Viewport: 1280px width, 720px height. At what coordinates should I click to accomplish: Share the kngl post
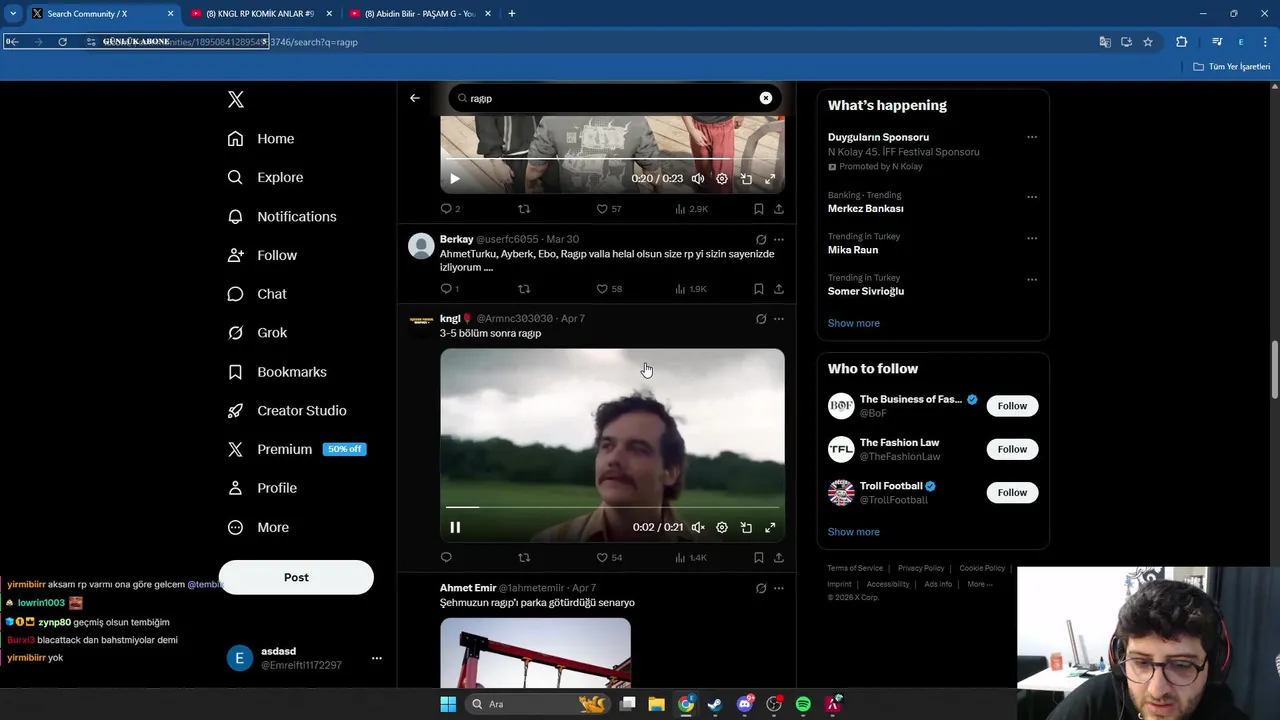778,557
